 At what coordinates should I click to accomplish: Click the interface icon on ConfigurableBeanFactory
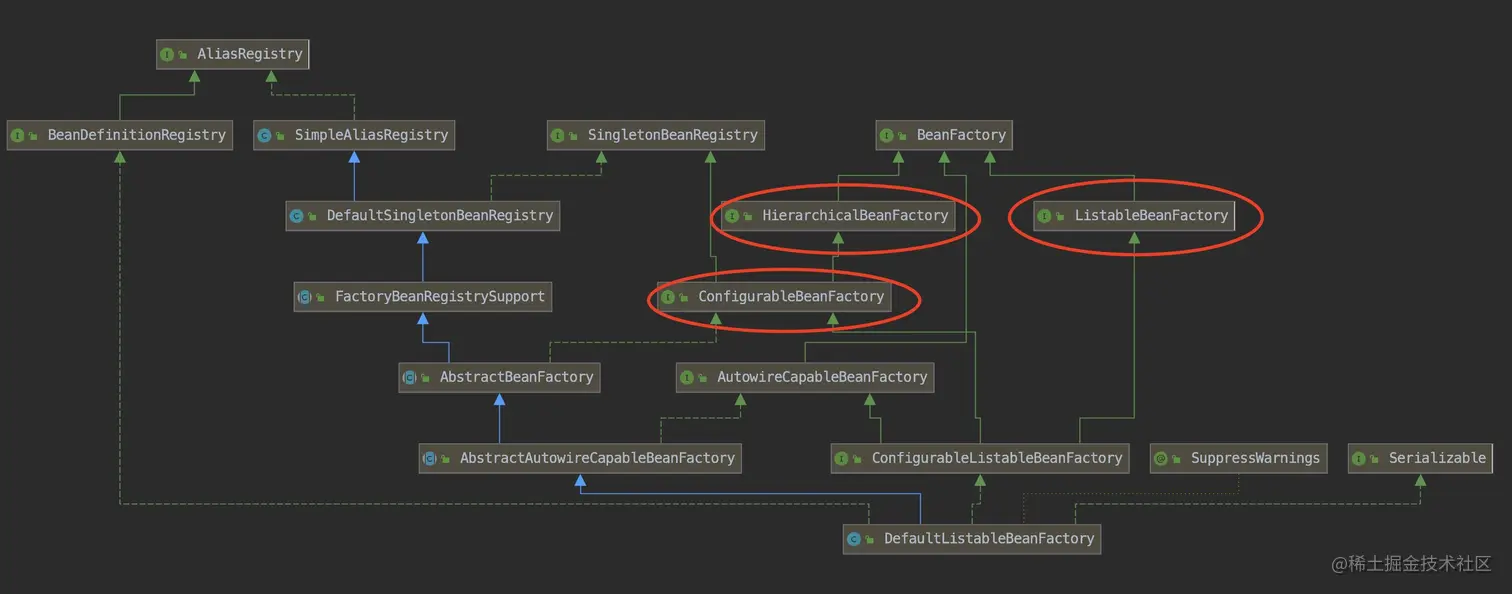[x=668, y=297]
